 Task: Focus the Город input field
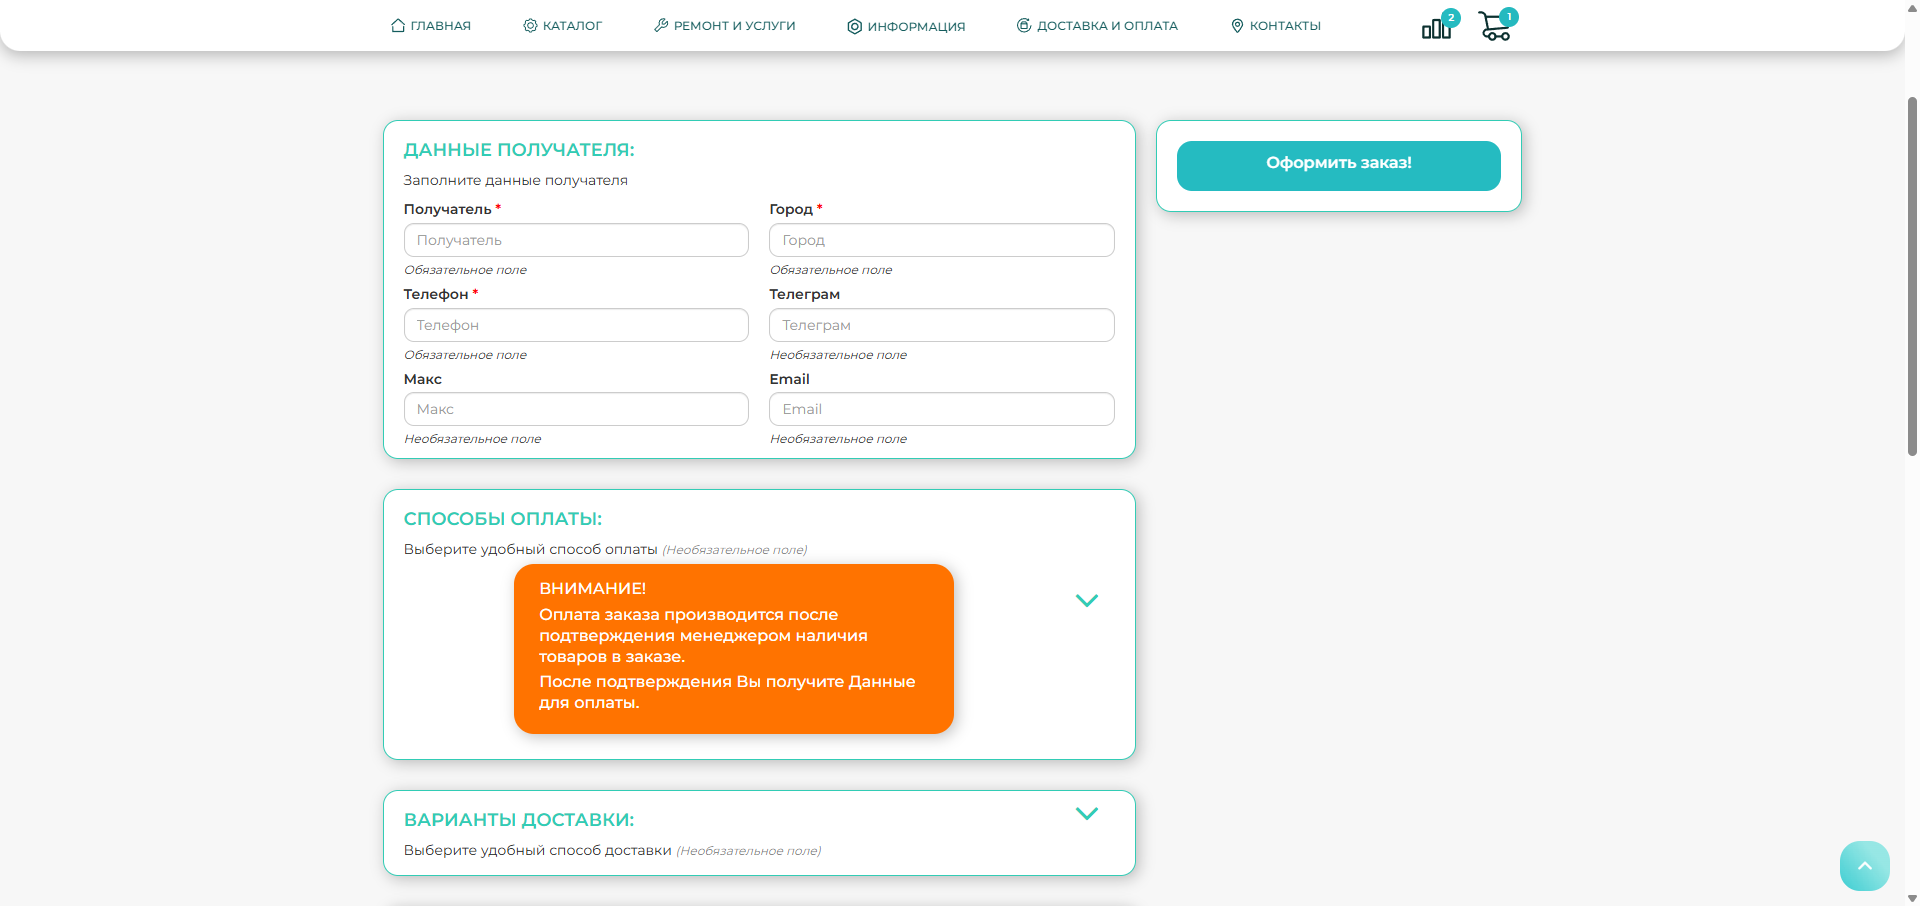point(942,240)
